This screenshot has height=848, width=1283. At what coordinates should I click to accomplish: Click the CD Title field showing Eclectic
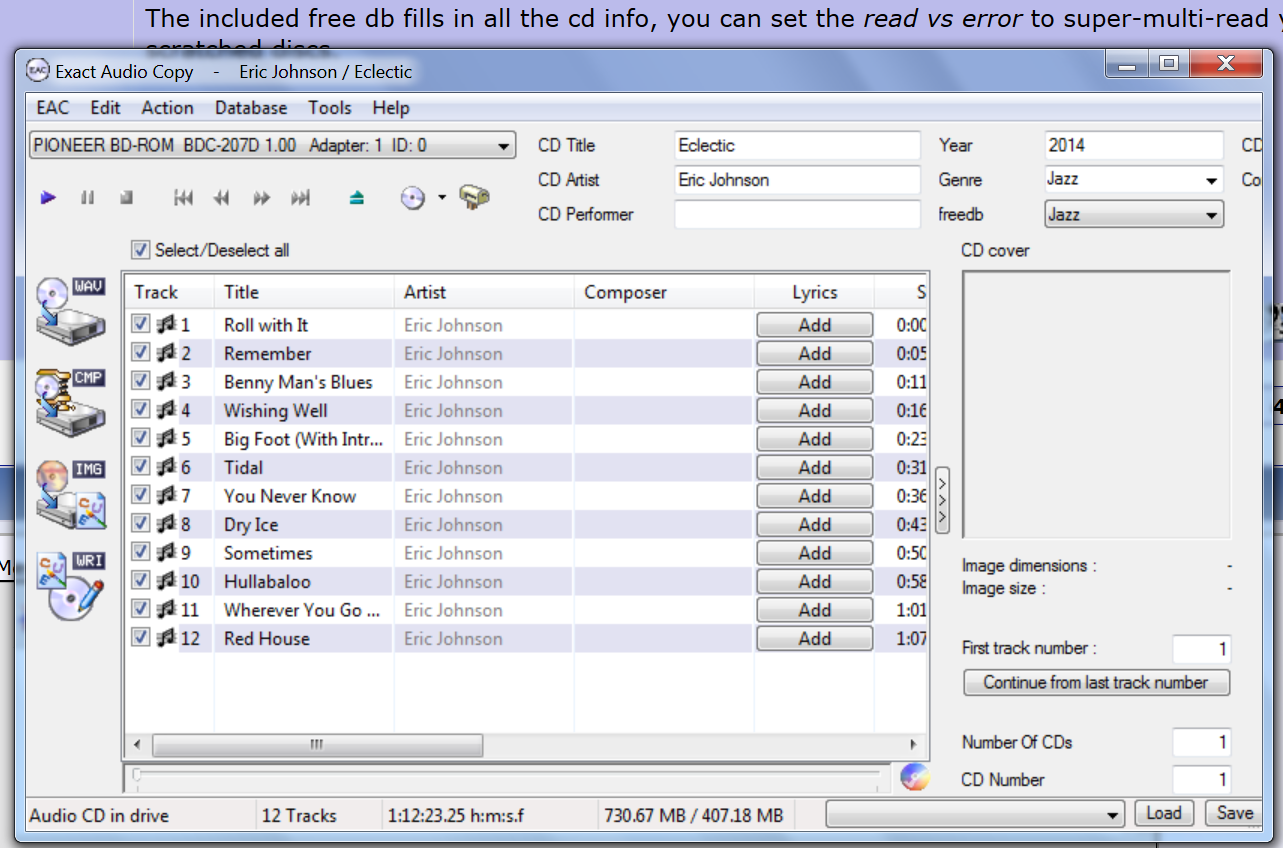coord(797,145)
